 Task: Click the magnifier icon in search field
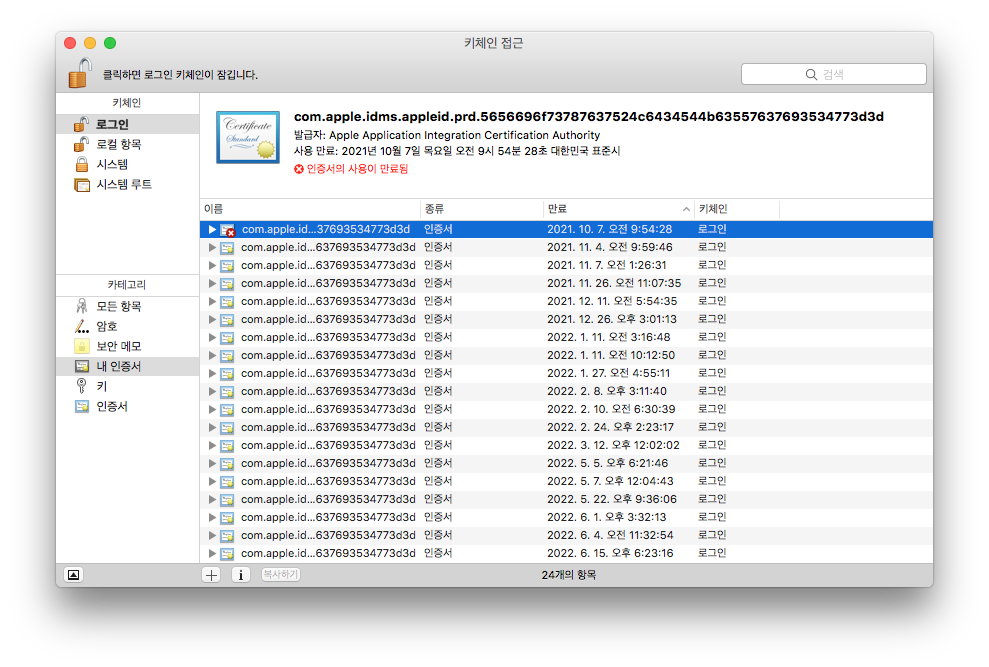811,74
